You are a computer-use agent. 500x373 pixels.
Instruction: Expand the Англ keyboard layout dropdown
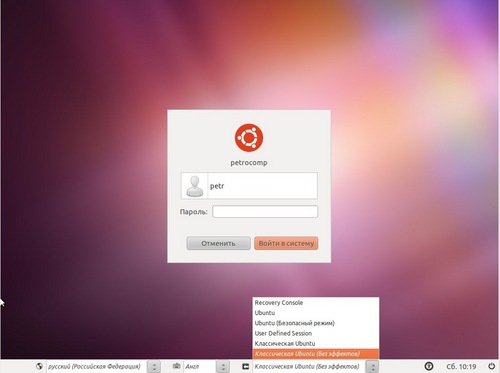pyautogui.click(x=223, y=367)
